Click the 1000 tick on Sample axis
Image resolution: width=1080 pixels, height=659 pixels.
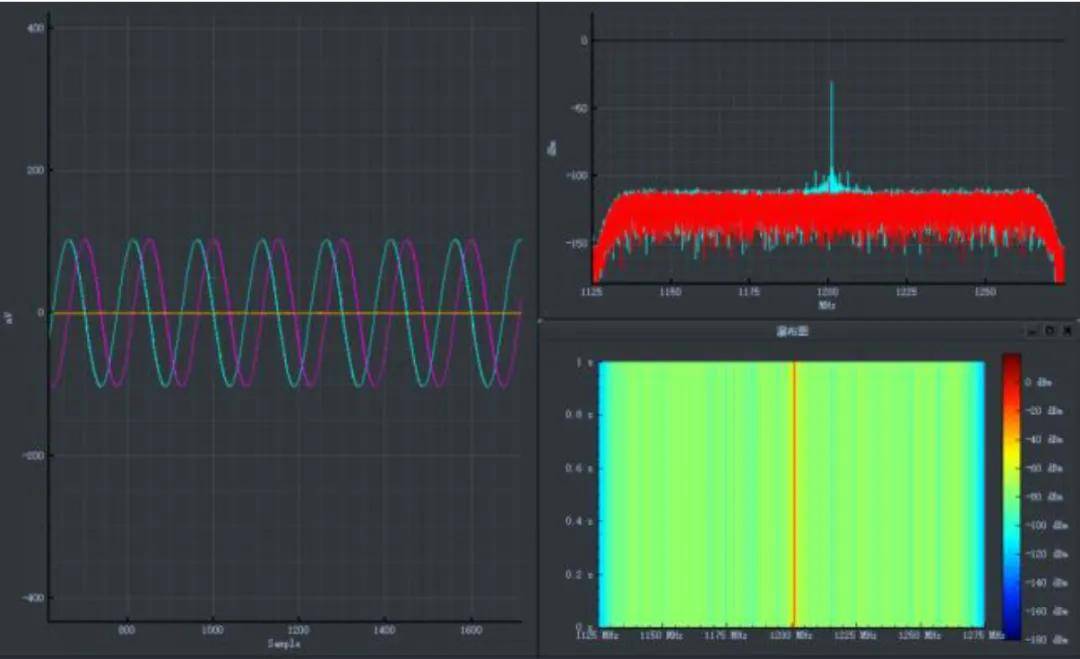212,631
